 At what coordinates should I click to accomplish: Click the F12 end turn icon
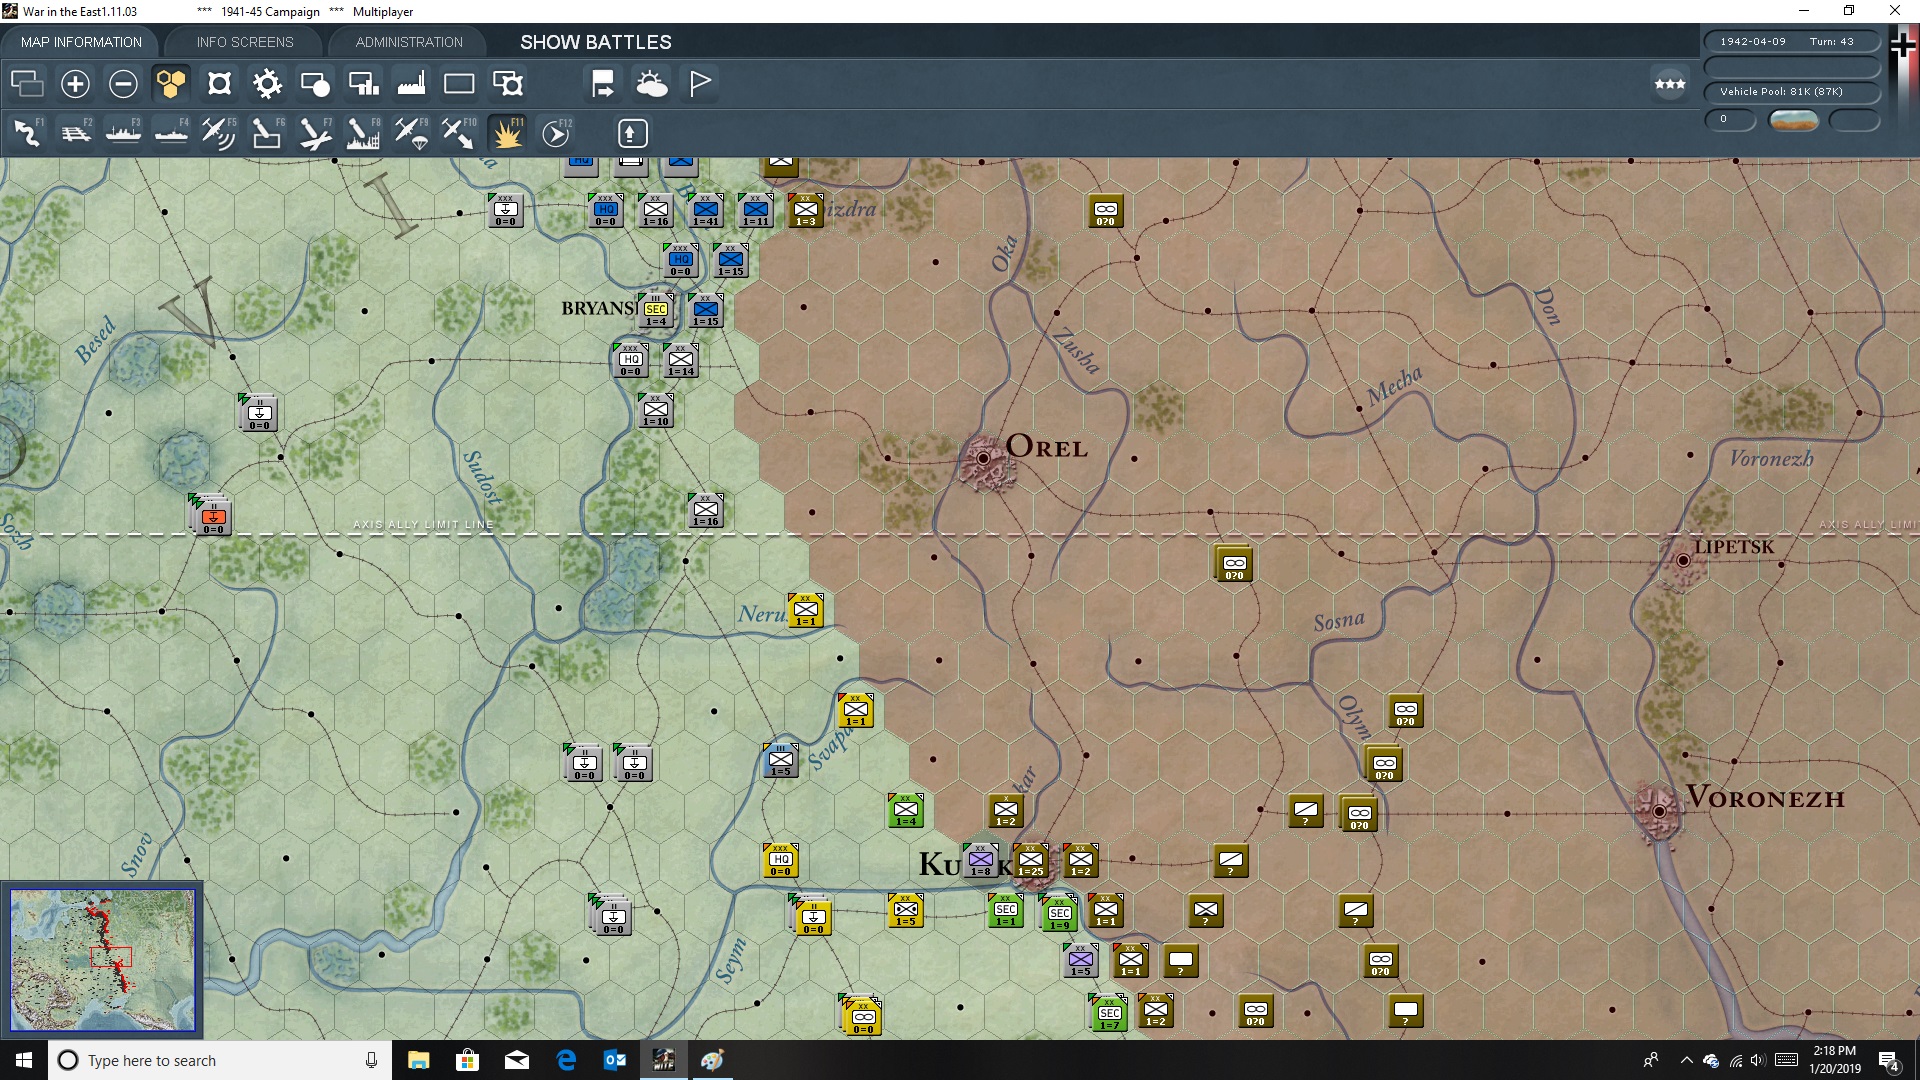(x=557, y=133)
